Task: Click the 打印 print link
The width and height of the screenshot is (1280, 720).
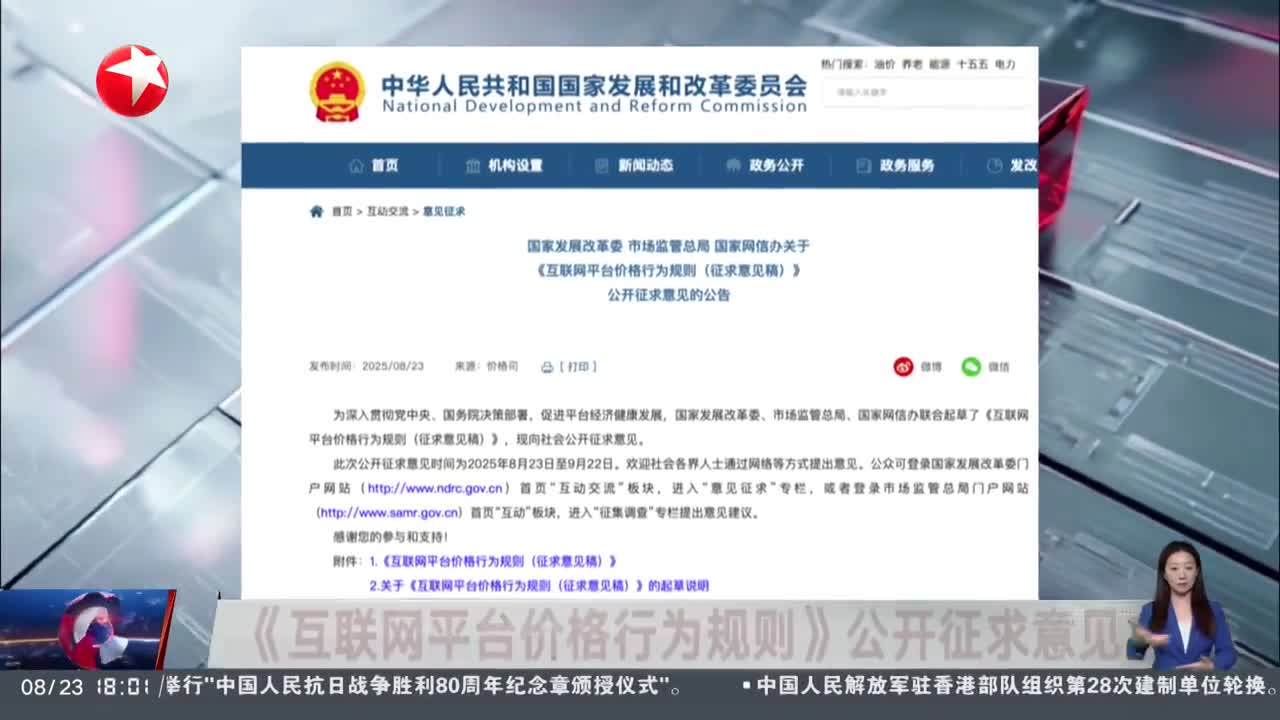Action: [578, 367]
